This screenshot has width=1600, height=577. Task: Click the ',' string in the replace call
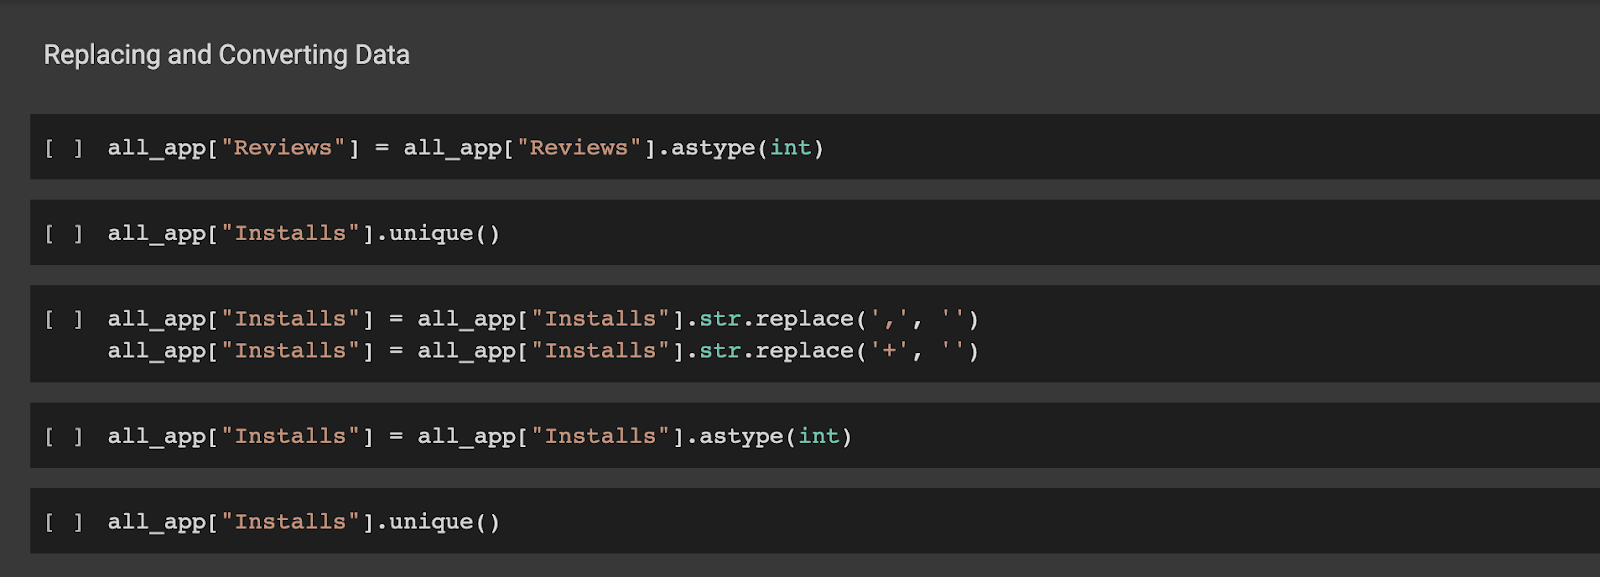889,319
